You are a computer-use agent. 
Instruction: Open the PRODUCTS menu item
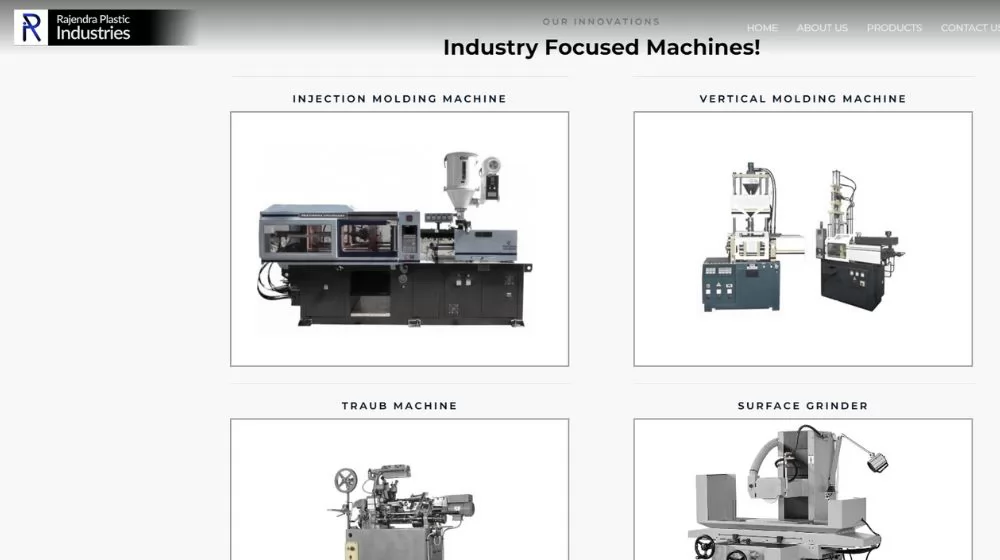coord(894,28)
